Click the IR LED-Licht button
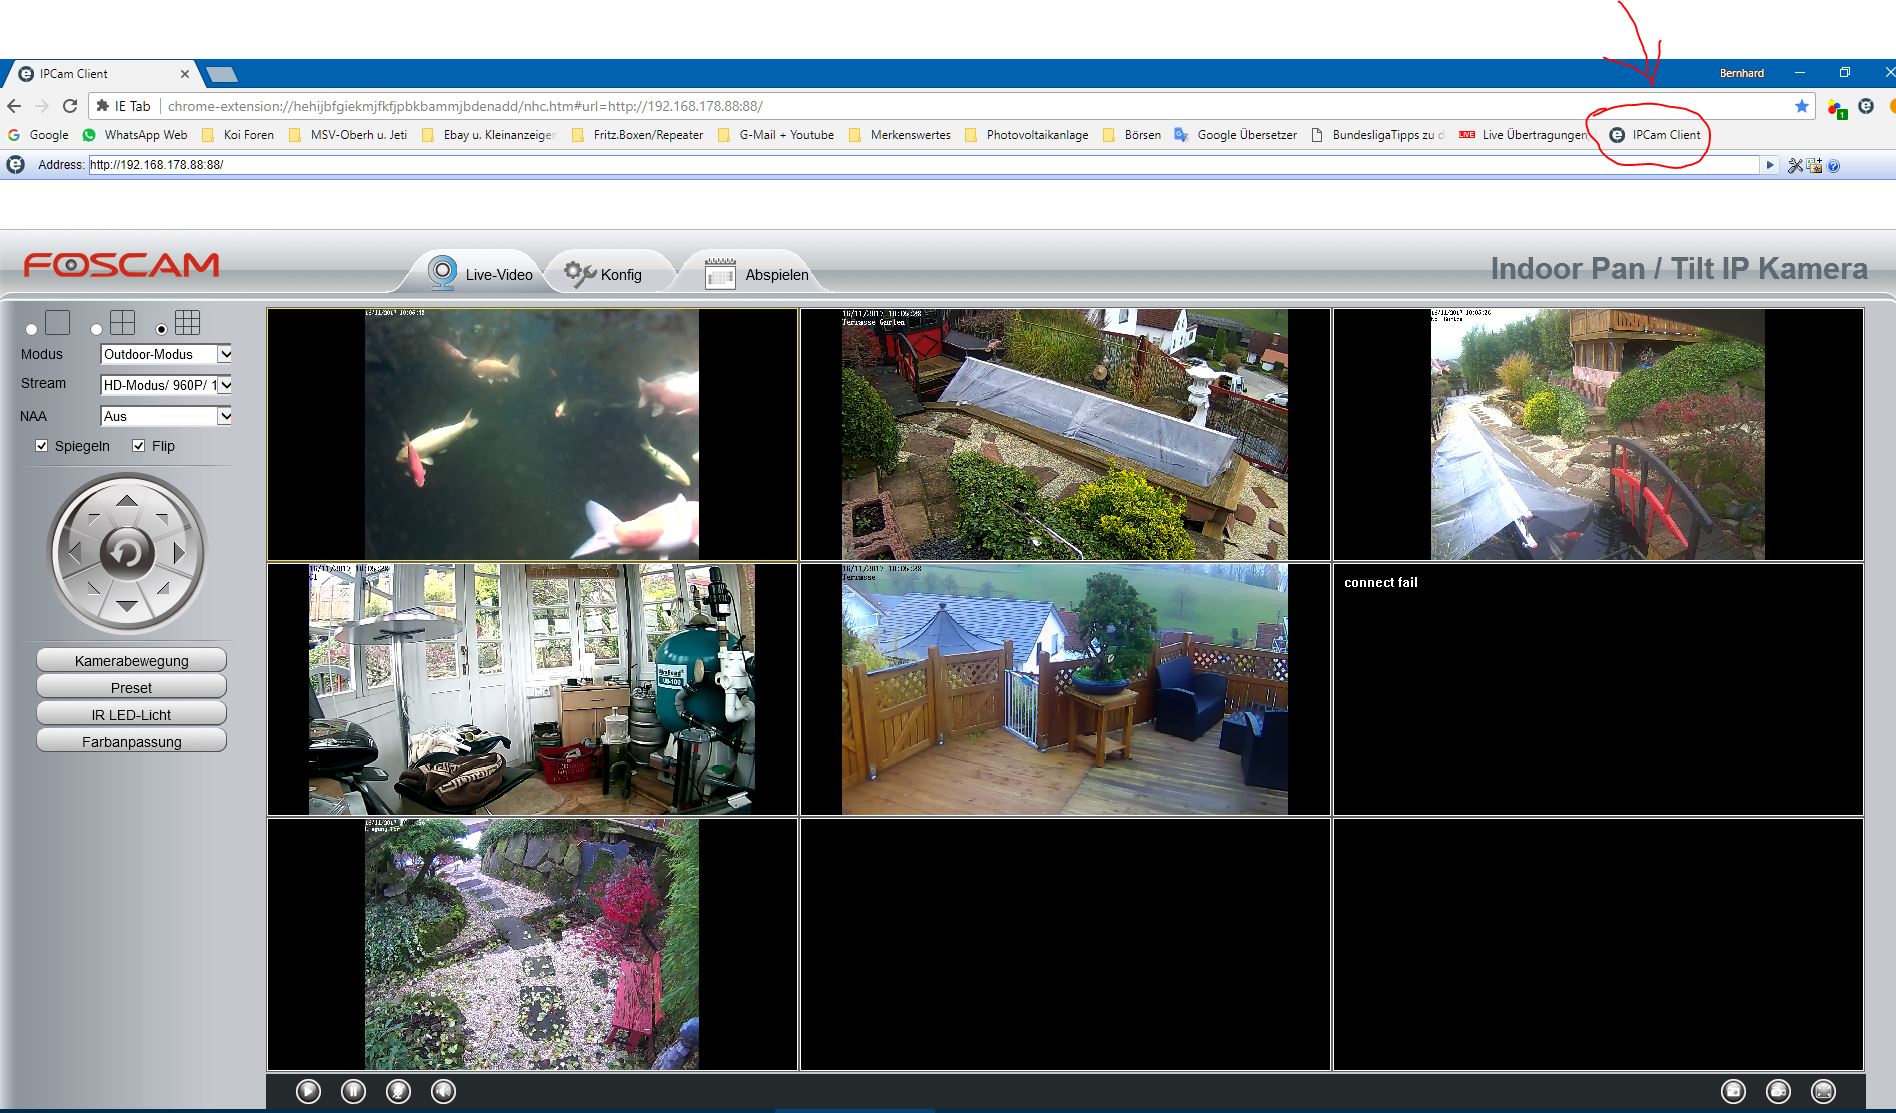1896x1113 pixels. (x=131, y=714)
